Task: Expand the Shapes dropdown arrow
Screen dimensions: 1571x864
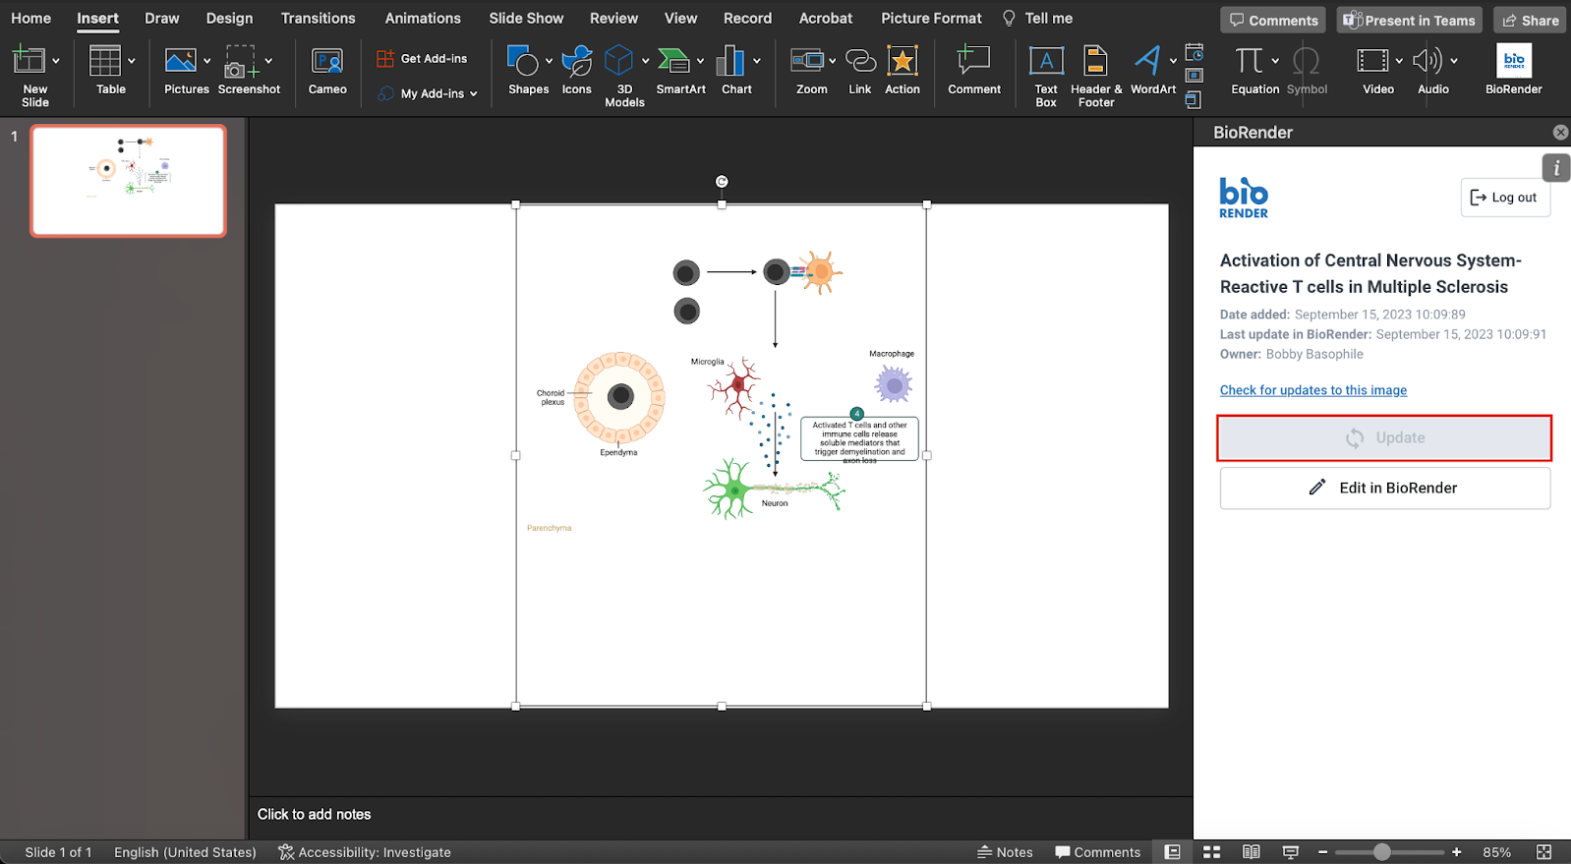Action: click(x=549, y=61)
